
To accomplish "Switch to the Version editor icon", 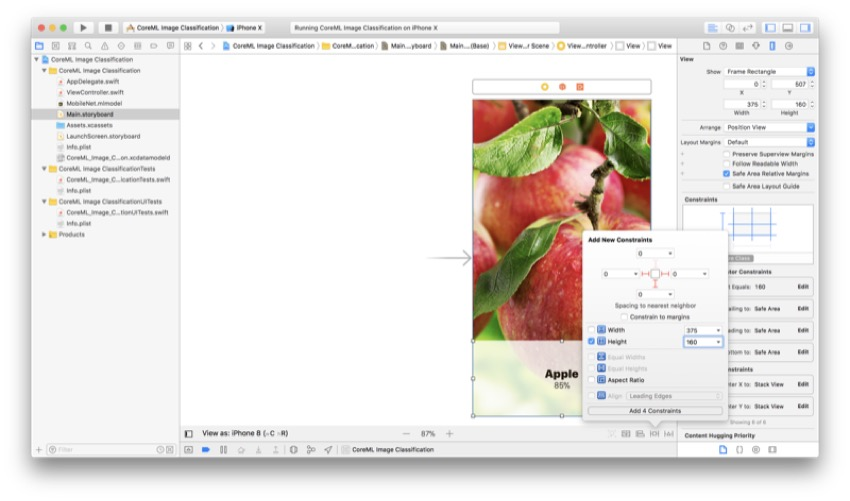I will point(748,28).
